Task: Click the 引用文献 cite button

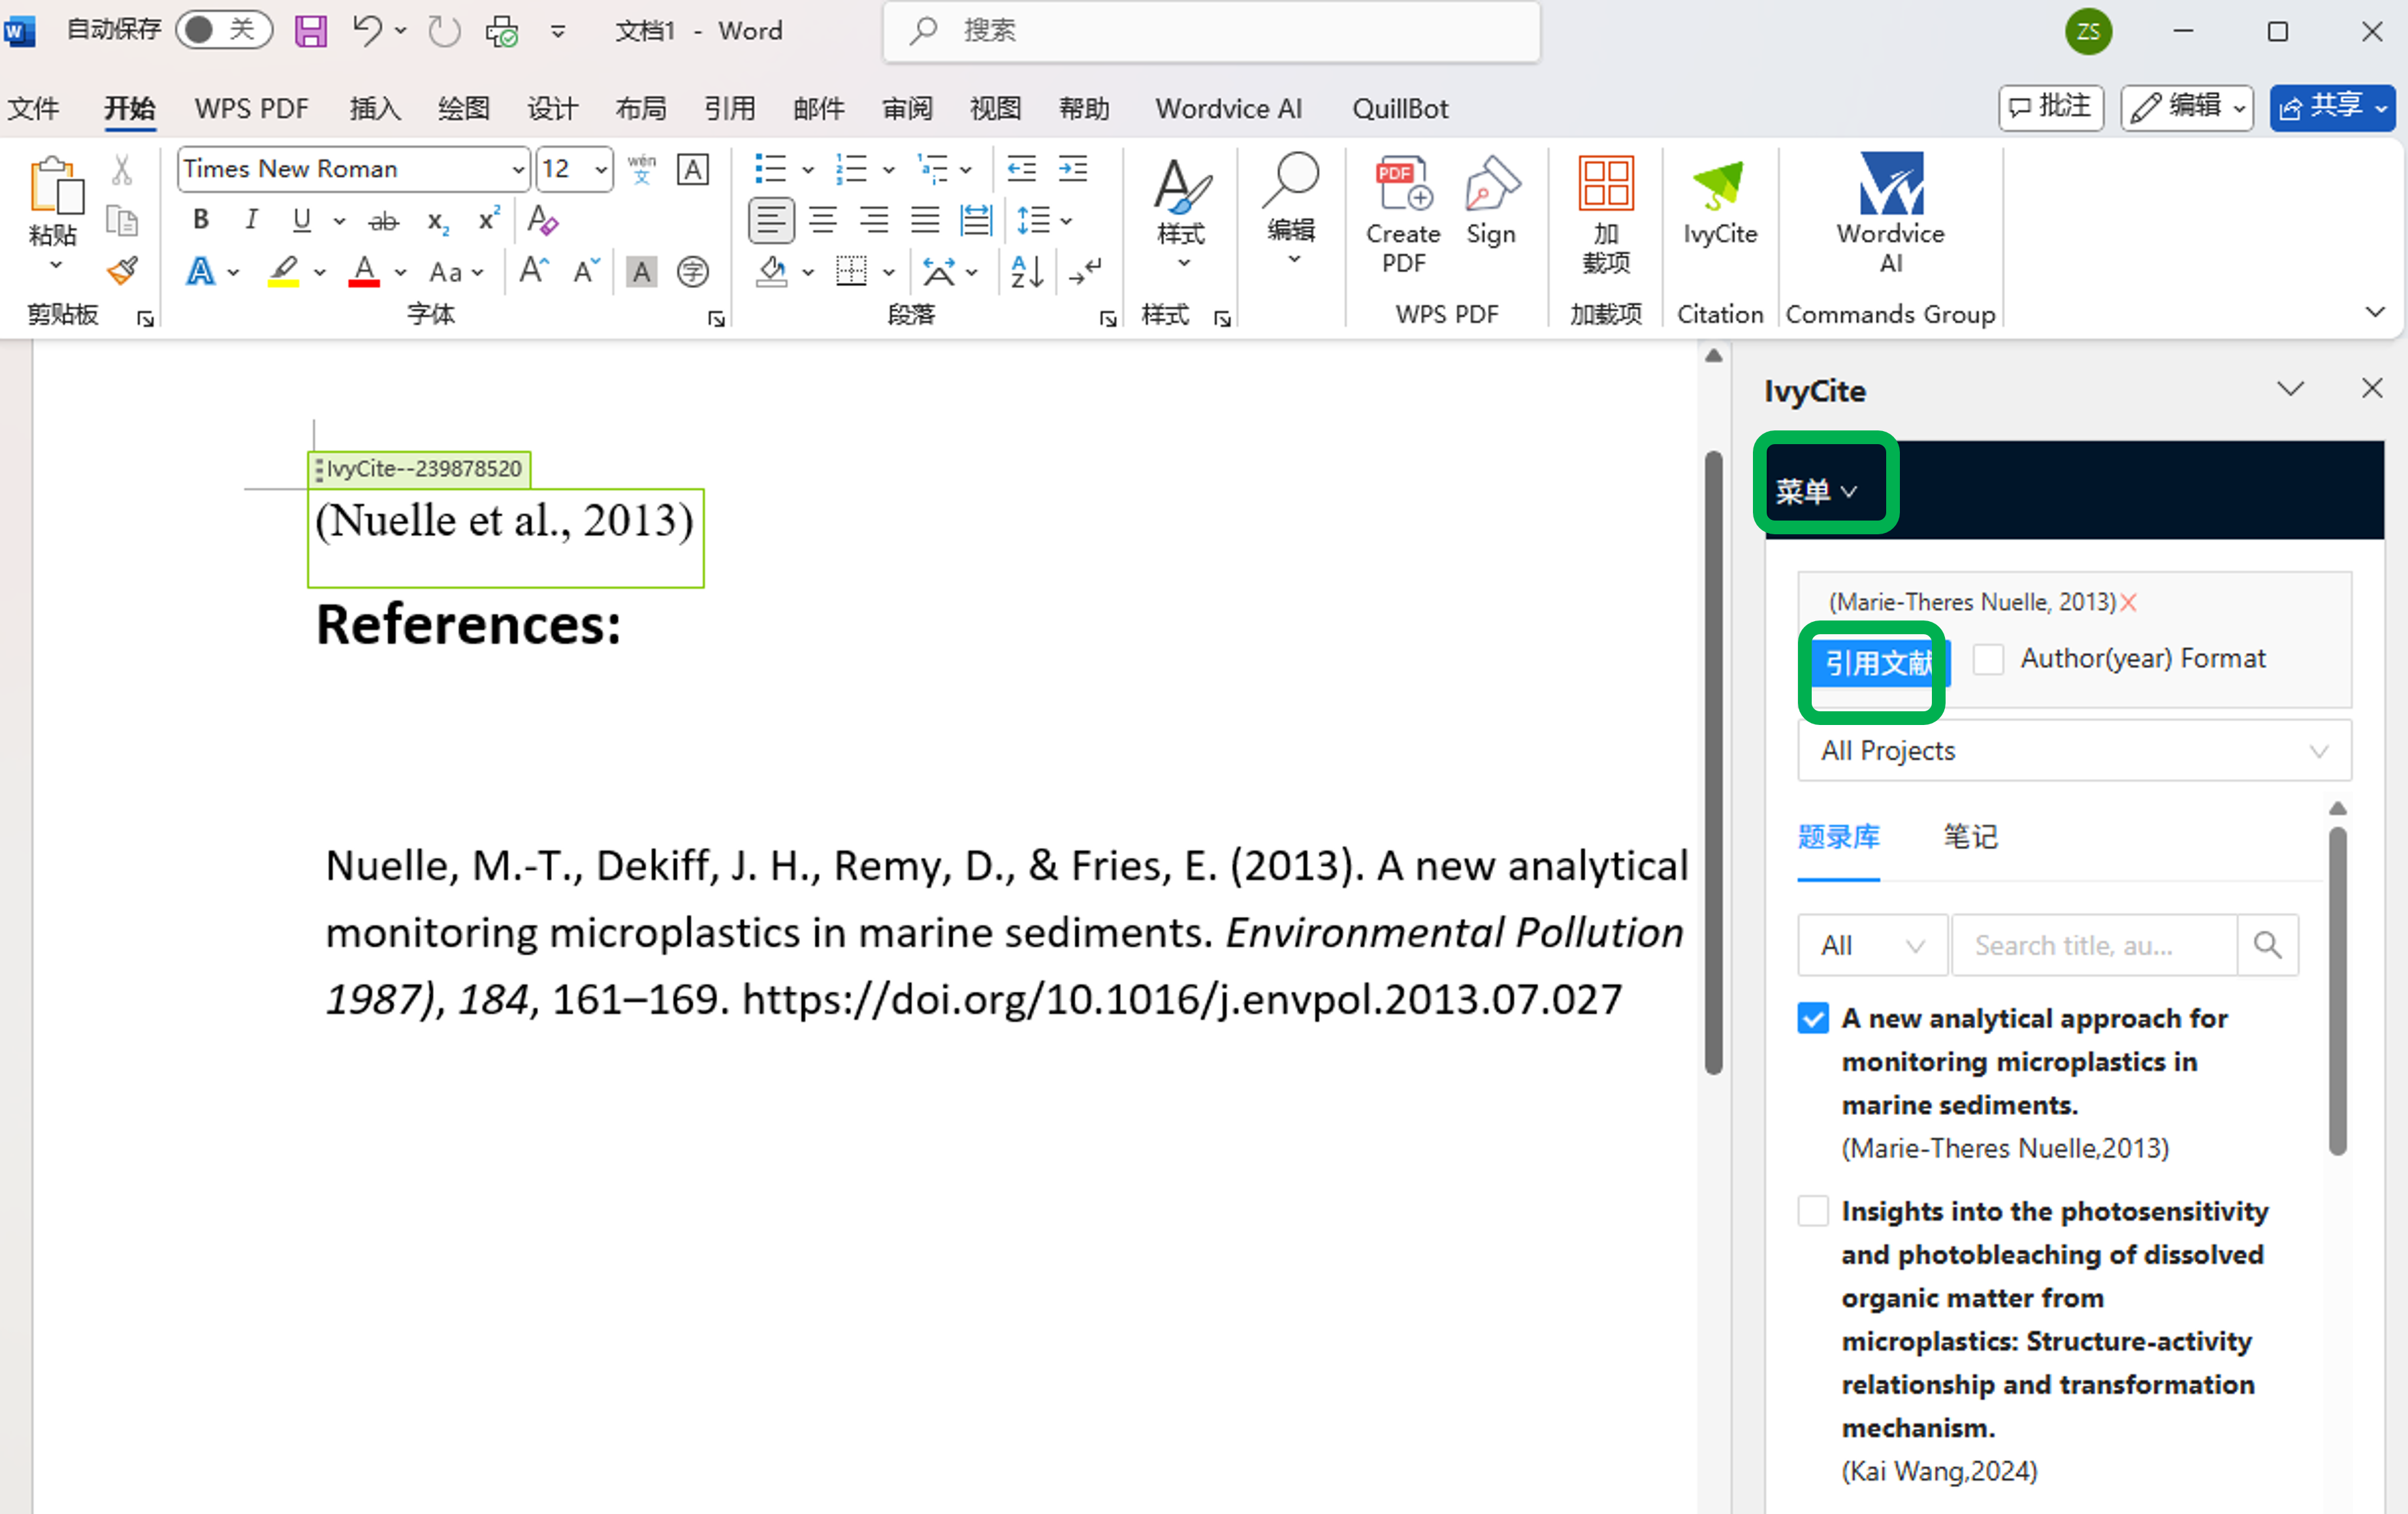Action: 1878,663
